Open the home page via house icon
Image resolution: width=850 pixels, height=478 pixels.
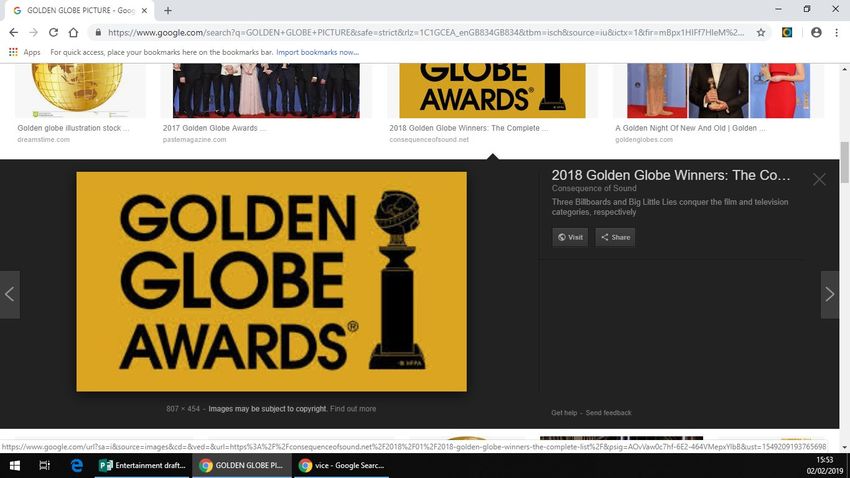[73, 33]
